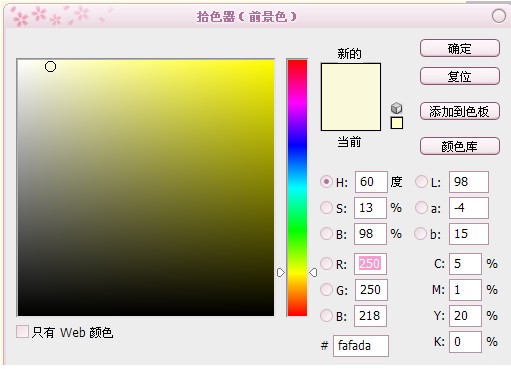
Task: Click the 复位 button
Action: (460, 77)
